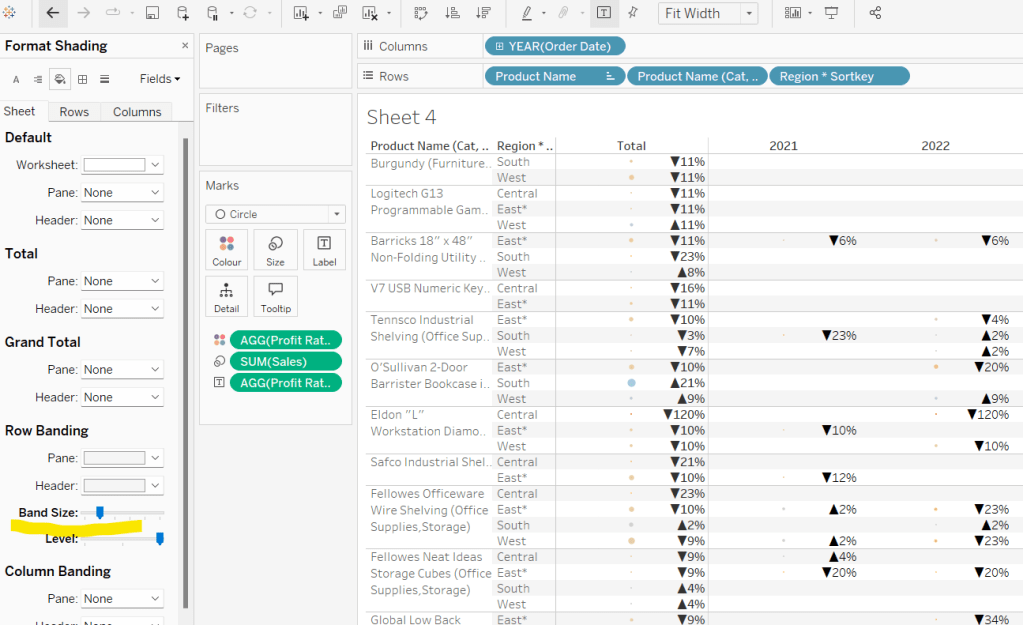Click the Tooltip button on the Marks card
Viewport: 1023px width, 625px height.
(275, 297)
